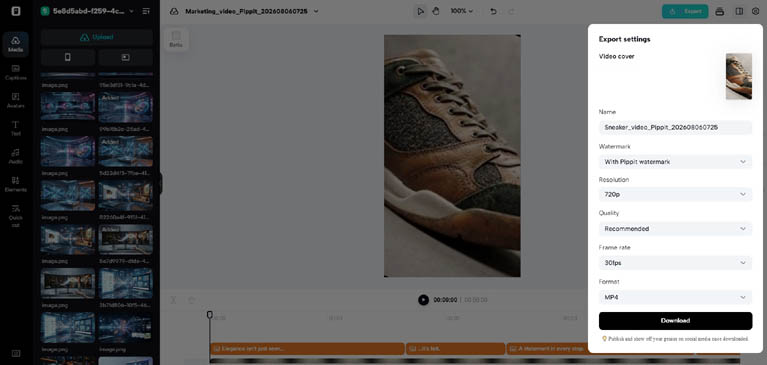Click the Upload button

click(97, 37)
